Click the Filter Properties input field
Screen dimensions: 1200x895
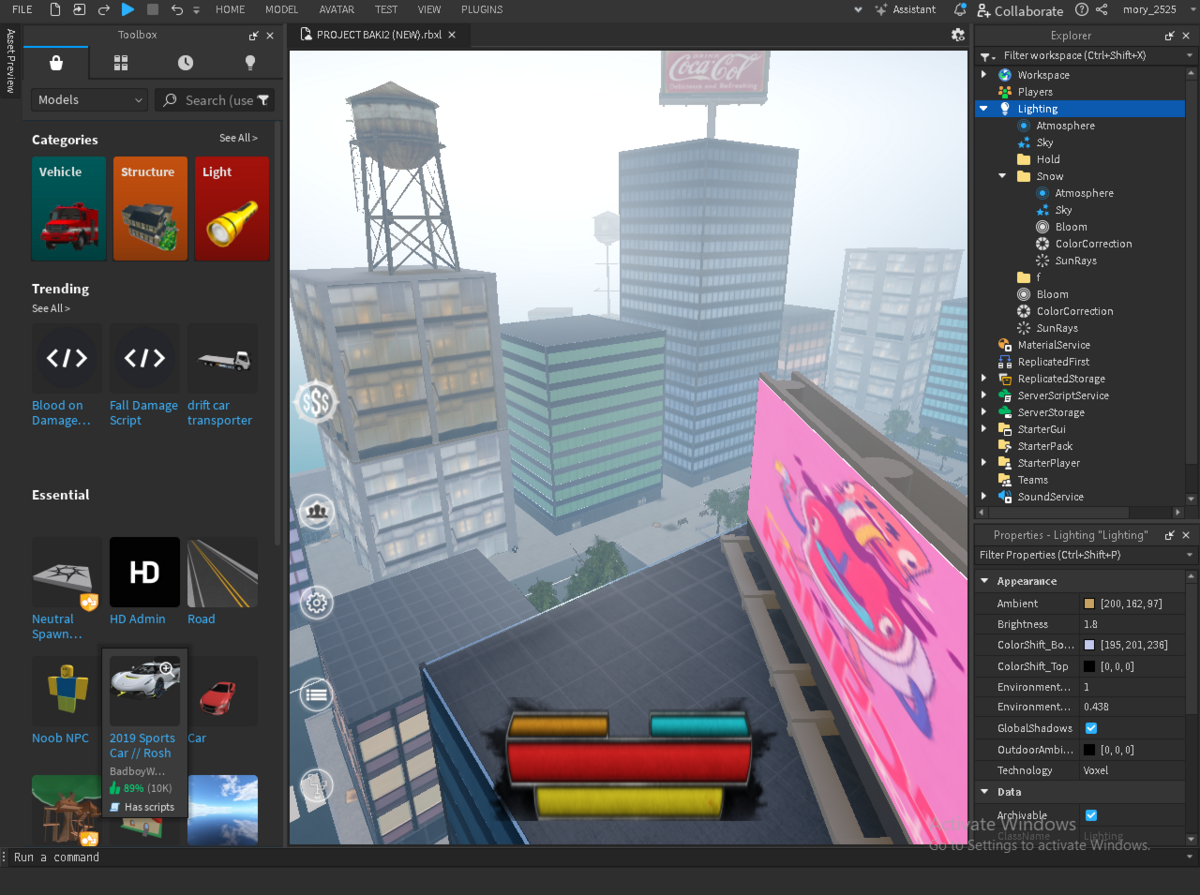[1080, 555]
